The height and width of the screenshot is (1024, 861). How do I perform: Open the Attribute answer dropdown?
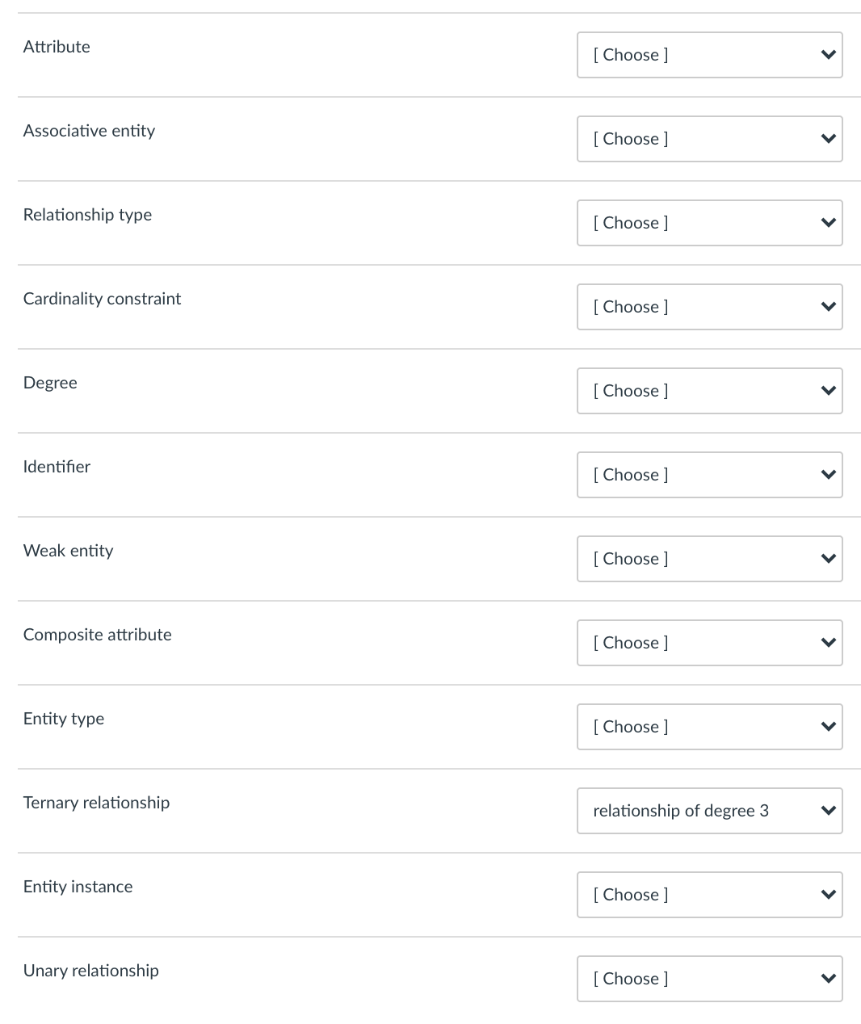[x=709, y=55]
